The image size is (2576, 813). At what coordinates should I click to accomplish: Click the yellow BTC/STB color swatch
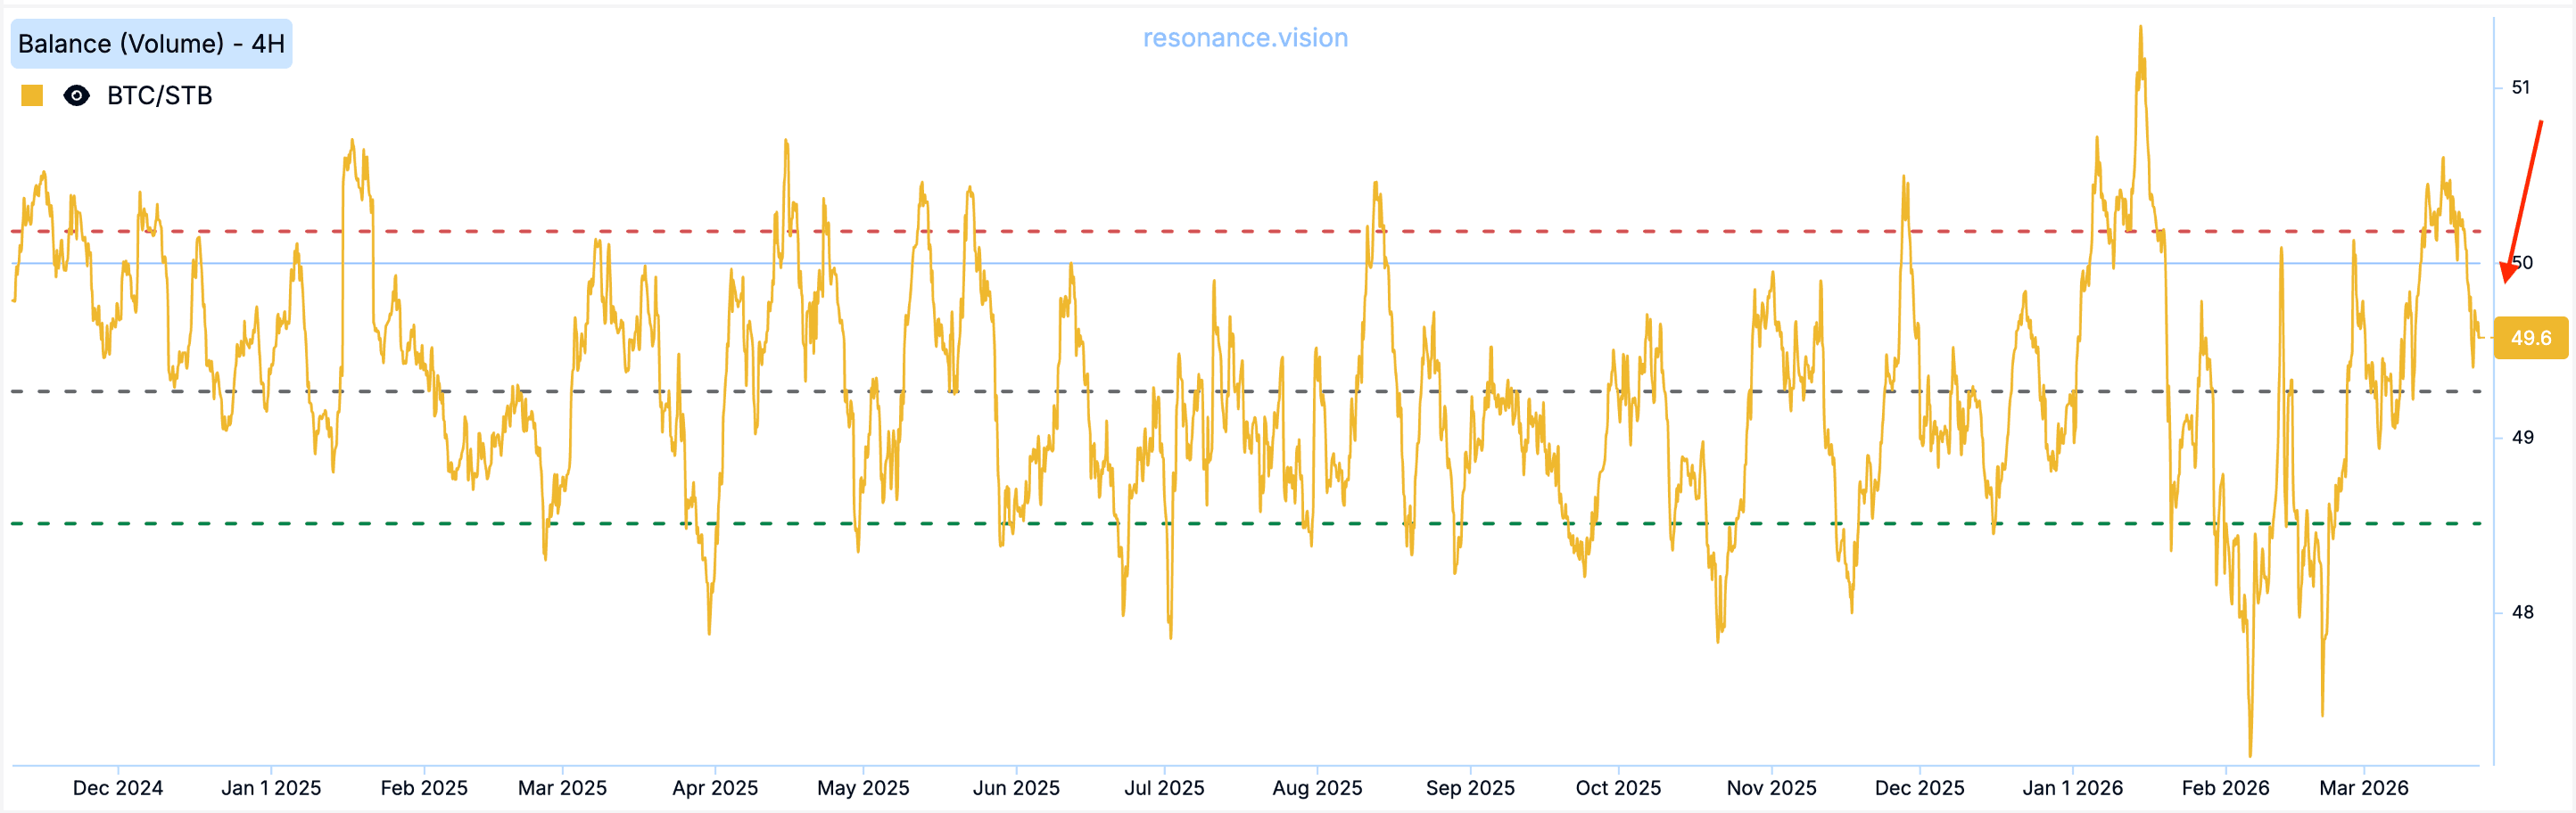32,96
